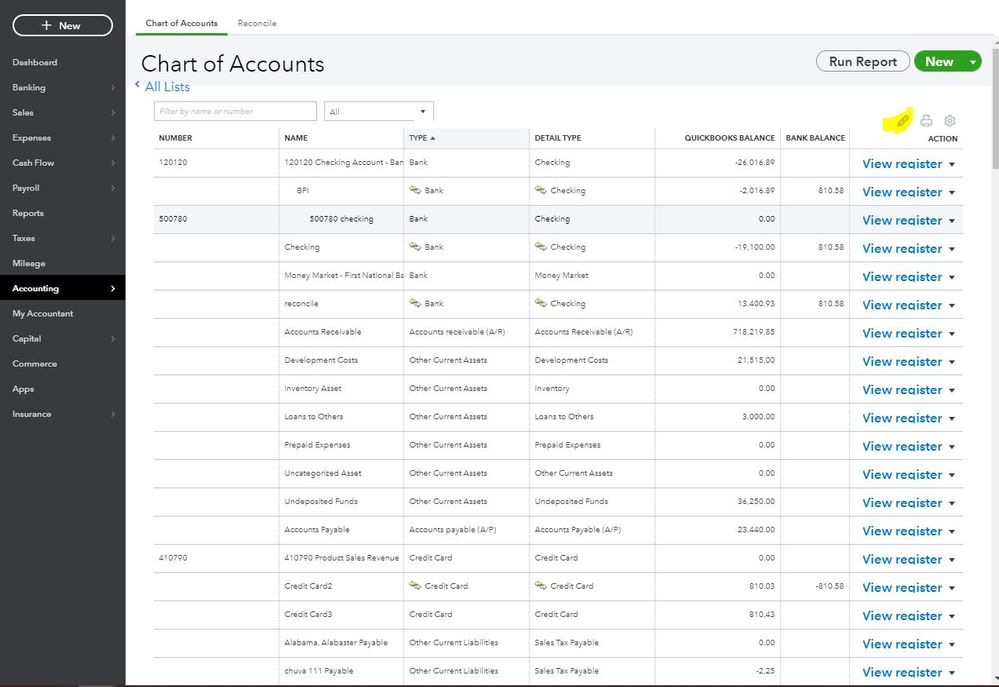View register for Accounts Payable
Viewport: 999px width, 687px height.
(902, 532)
